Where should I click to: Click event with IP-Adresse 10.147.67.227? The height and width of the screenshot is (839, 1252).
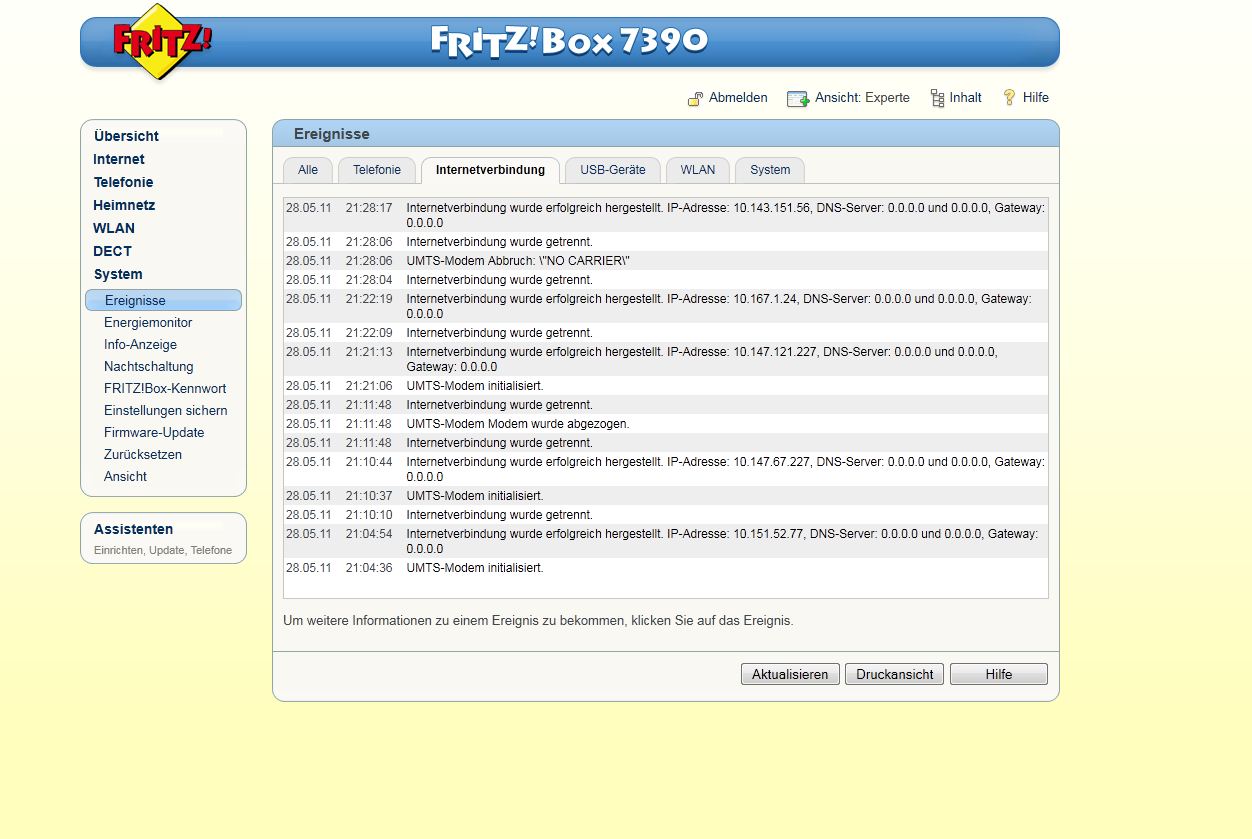pos(666,469)
